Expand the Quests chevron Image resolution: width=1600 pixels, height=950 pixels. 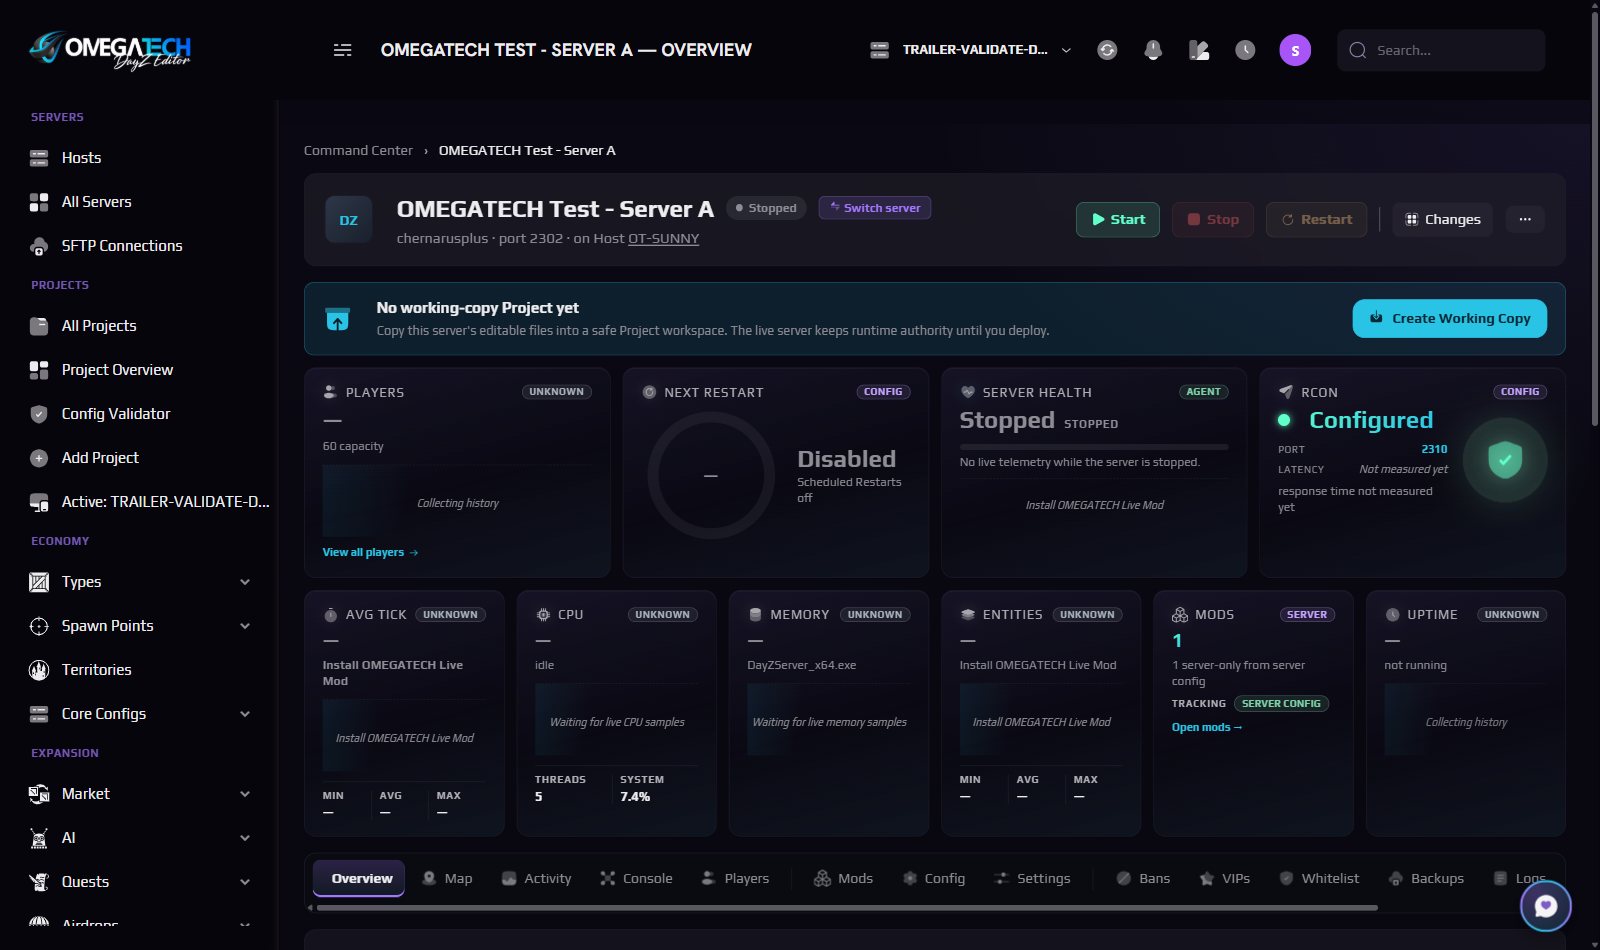(245, 882)
